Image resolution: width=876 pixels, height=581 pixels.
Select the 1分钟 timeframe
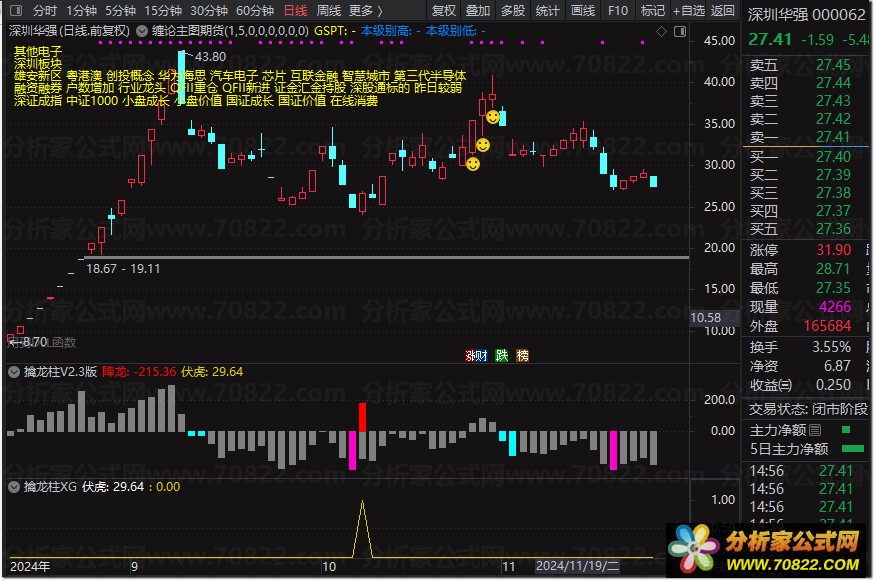point(82,11)
